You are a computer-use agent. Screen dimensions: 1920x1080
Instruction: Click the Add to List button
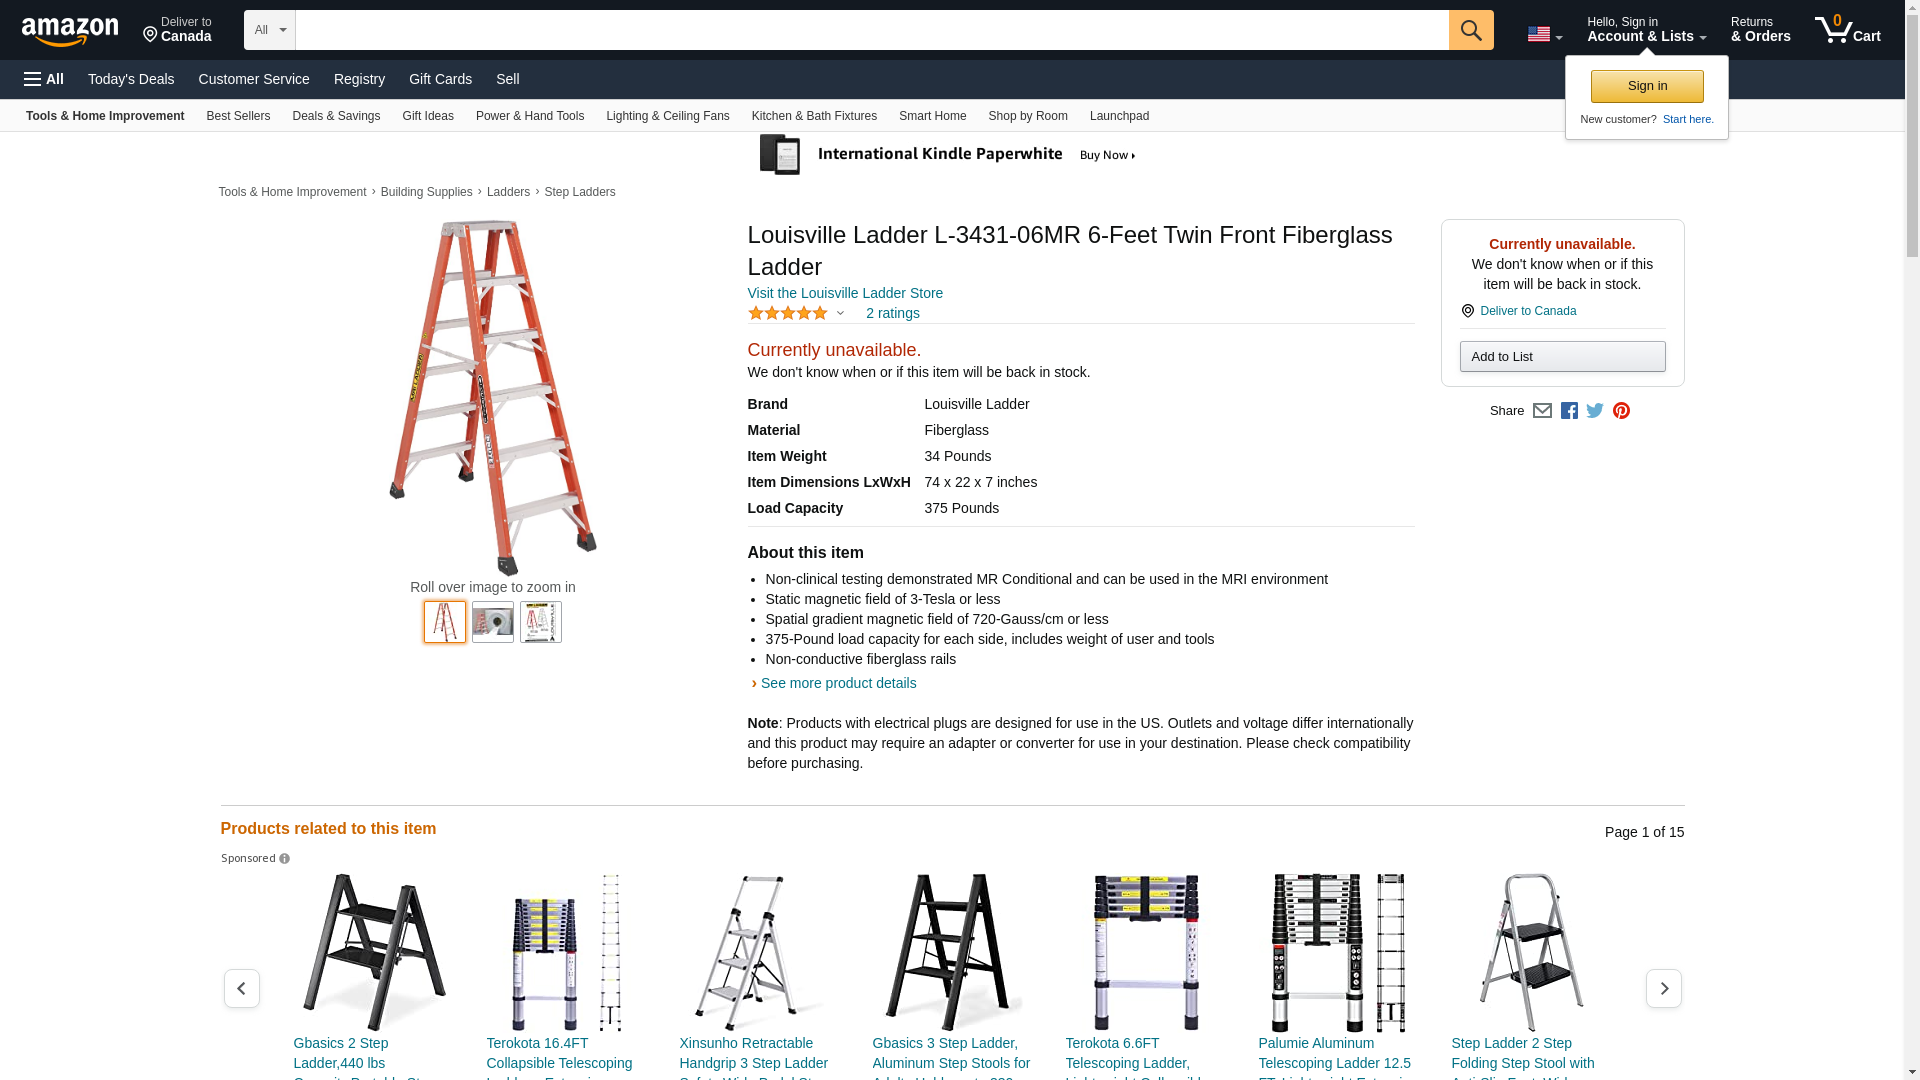point(1562,357)
